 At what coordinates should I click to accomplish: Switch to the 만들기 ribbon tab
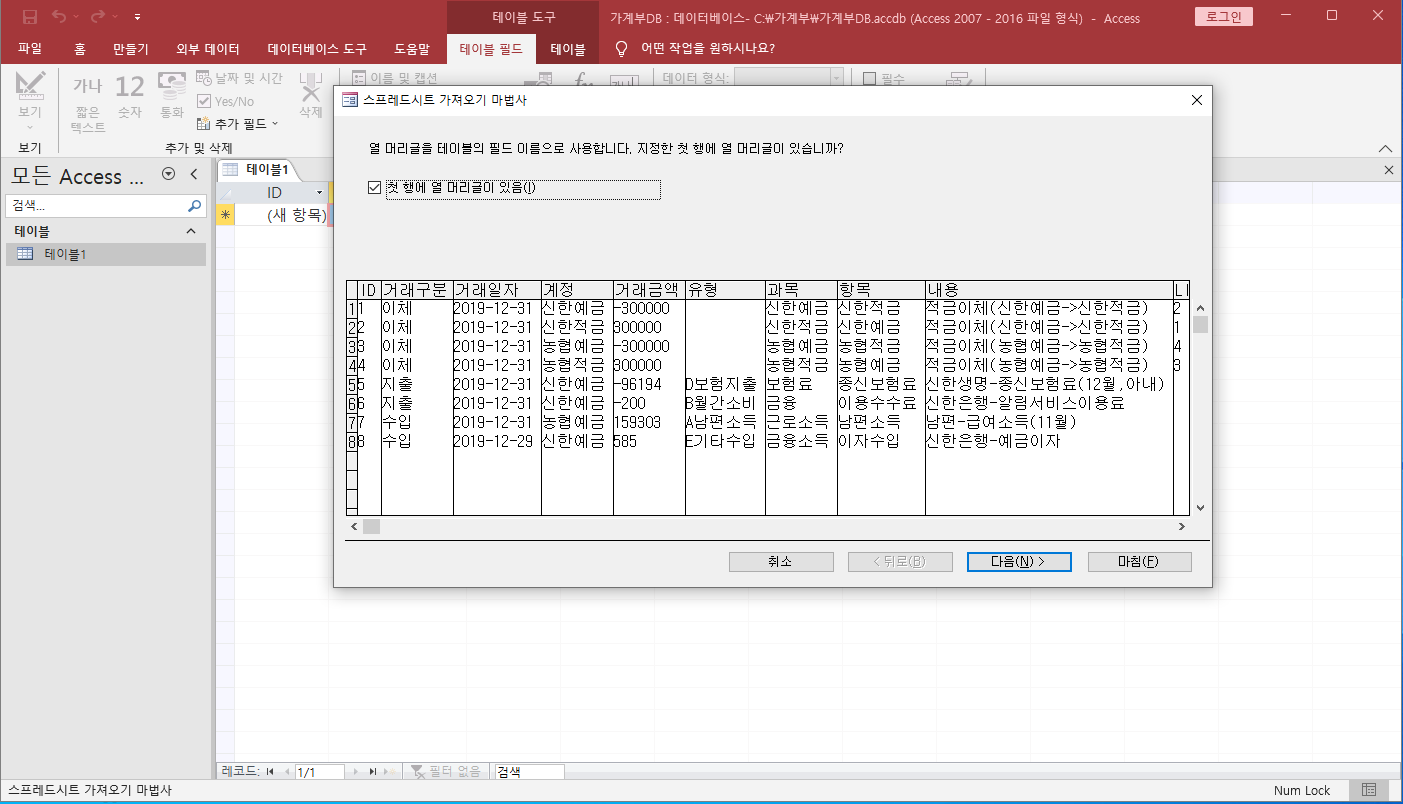pyautogui.click(x=131, y=48)
